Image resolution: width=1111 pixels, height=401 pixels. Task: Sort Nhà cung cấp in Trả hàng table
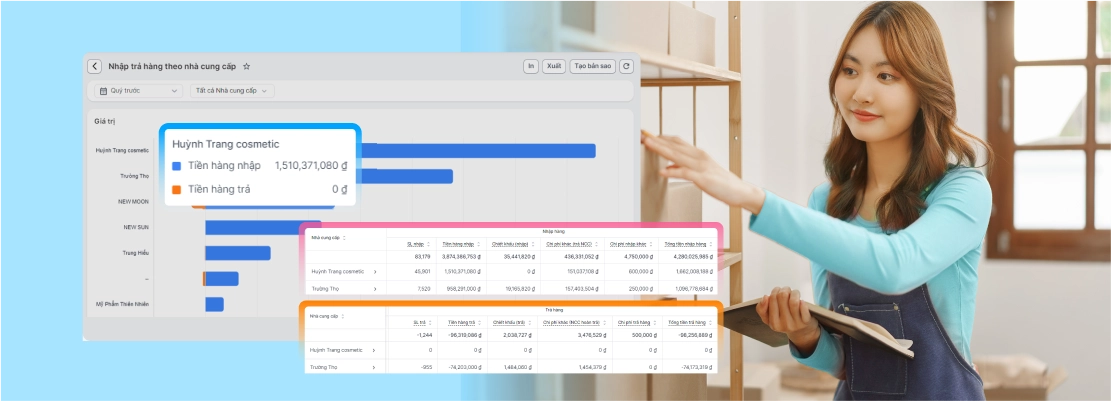click(344, 316)
